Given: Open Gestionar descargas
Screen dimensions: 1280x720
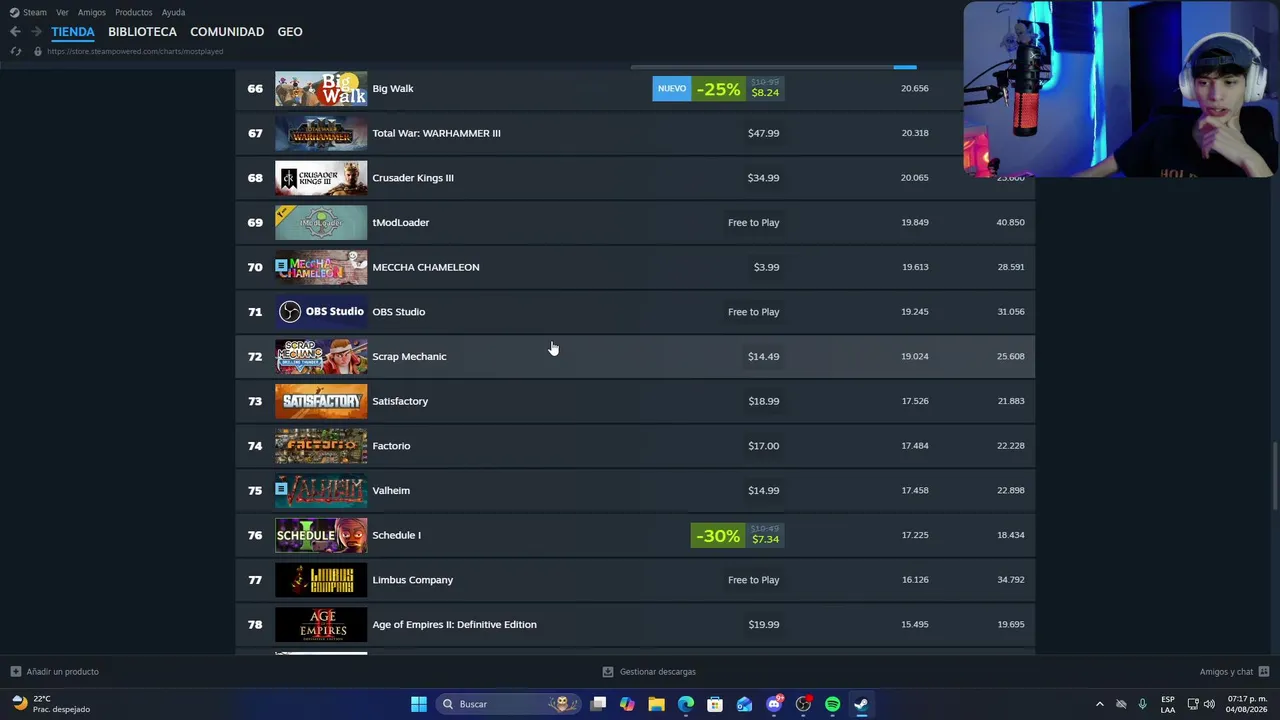Looking at the screenshot, I should click(x=658, y=672).
